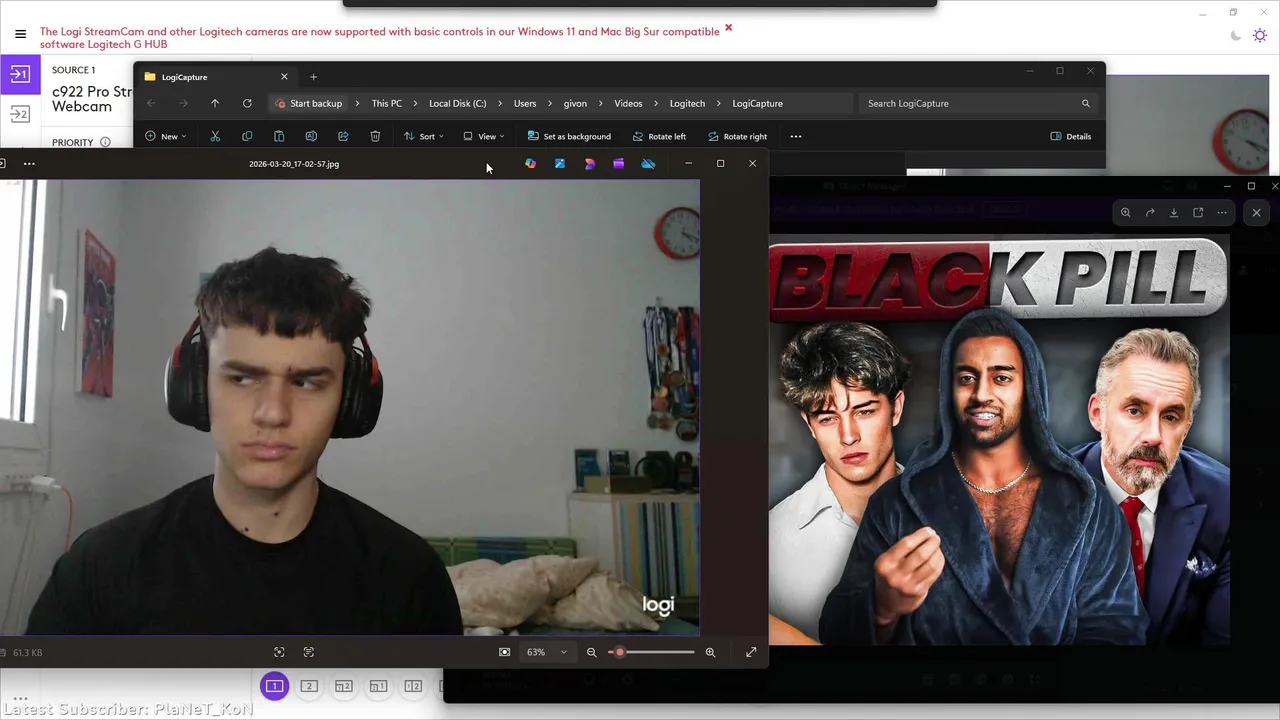The height and width of the screenshot is (720, 1280).
Task: Go up one folder in File Explorer
Action: [215, 103]
